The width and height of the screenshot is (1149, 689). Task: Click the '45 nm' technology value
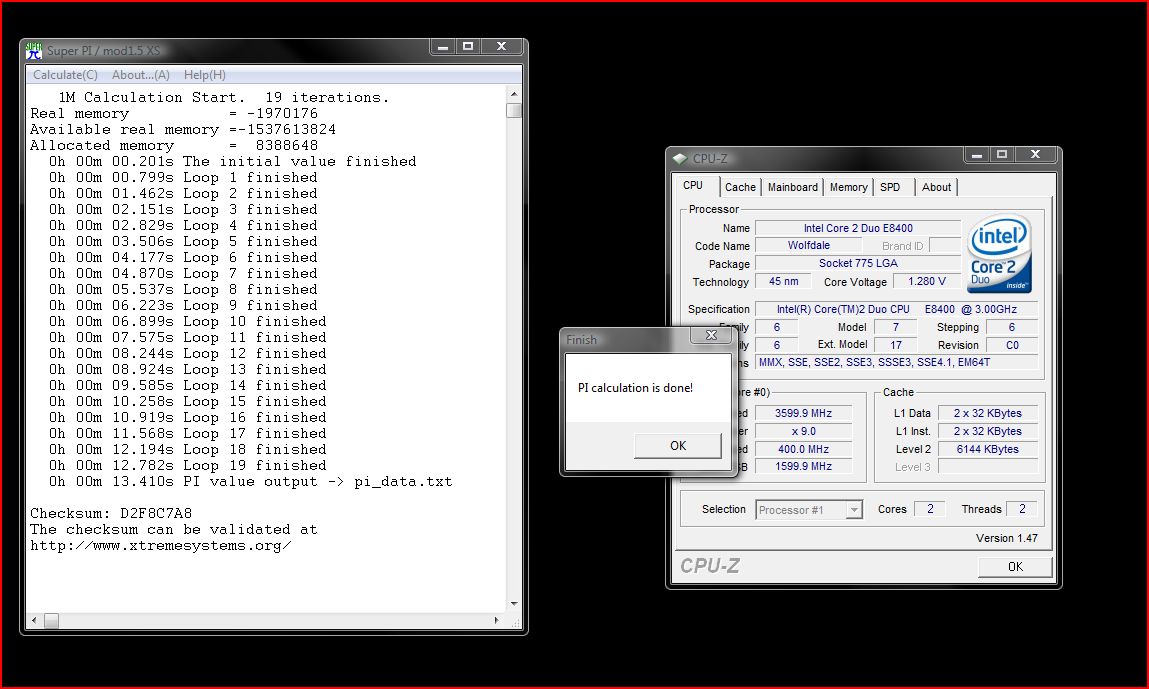pyautogui.click(x=783, y=281)
